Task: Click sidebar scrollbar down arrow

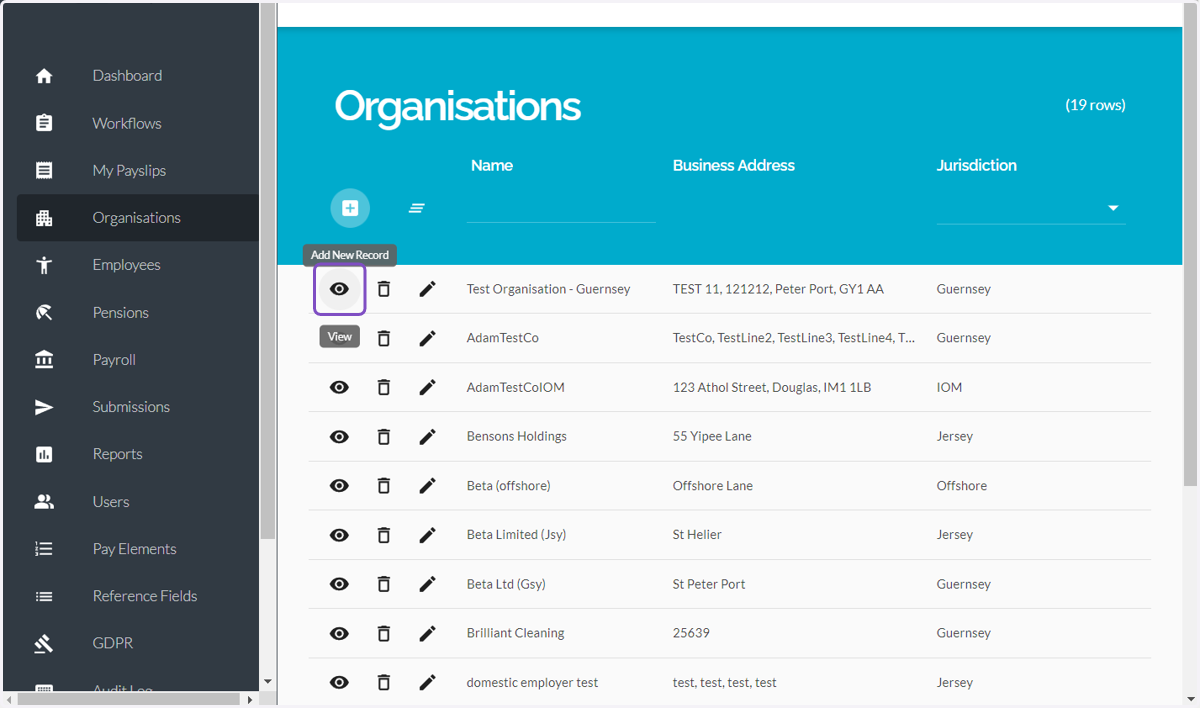Action: point(267,682)
